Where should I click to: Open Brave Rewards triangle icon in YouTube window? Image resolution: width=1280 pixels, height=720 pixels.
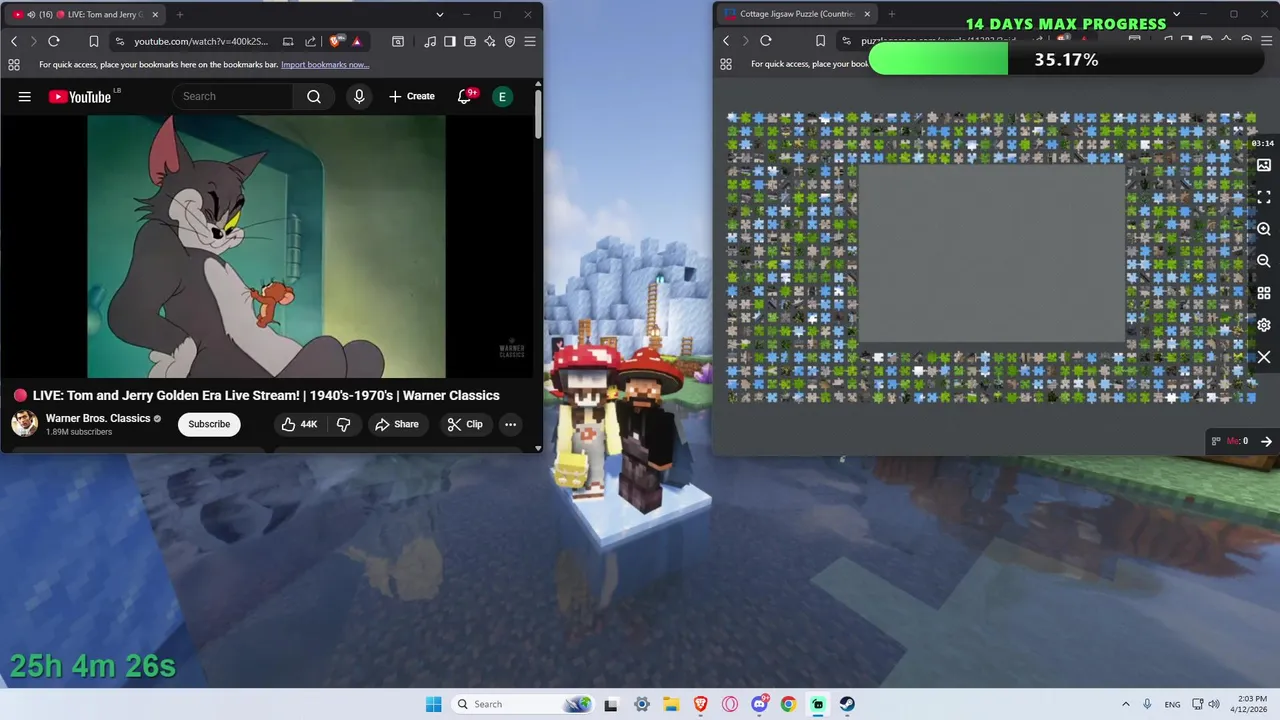(x=357, y=41)
